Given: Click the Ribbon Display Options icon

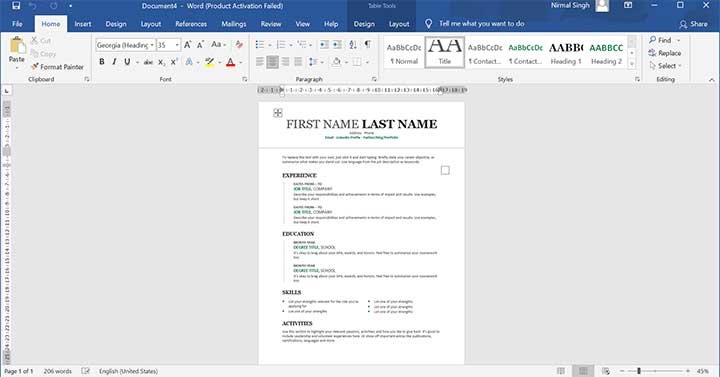Looking at the screenshot, I should click(x=628, y=6).
